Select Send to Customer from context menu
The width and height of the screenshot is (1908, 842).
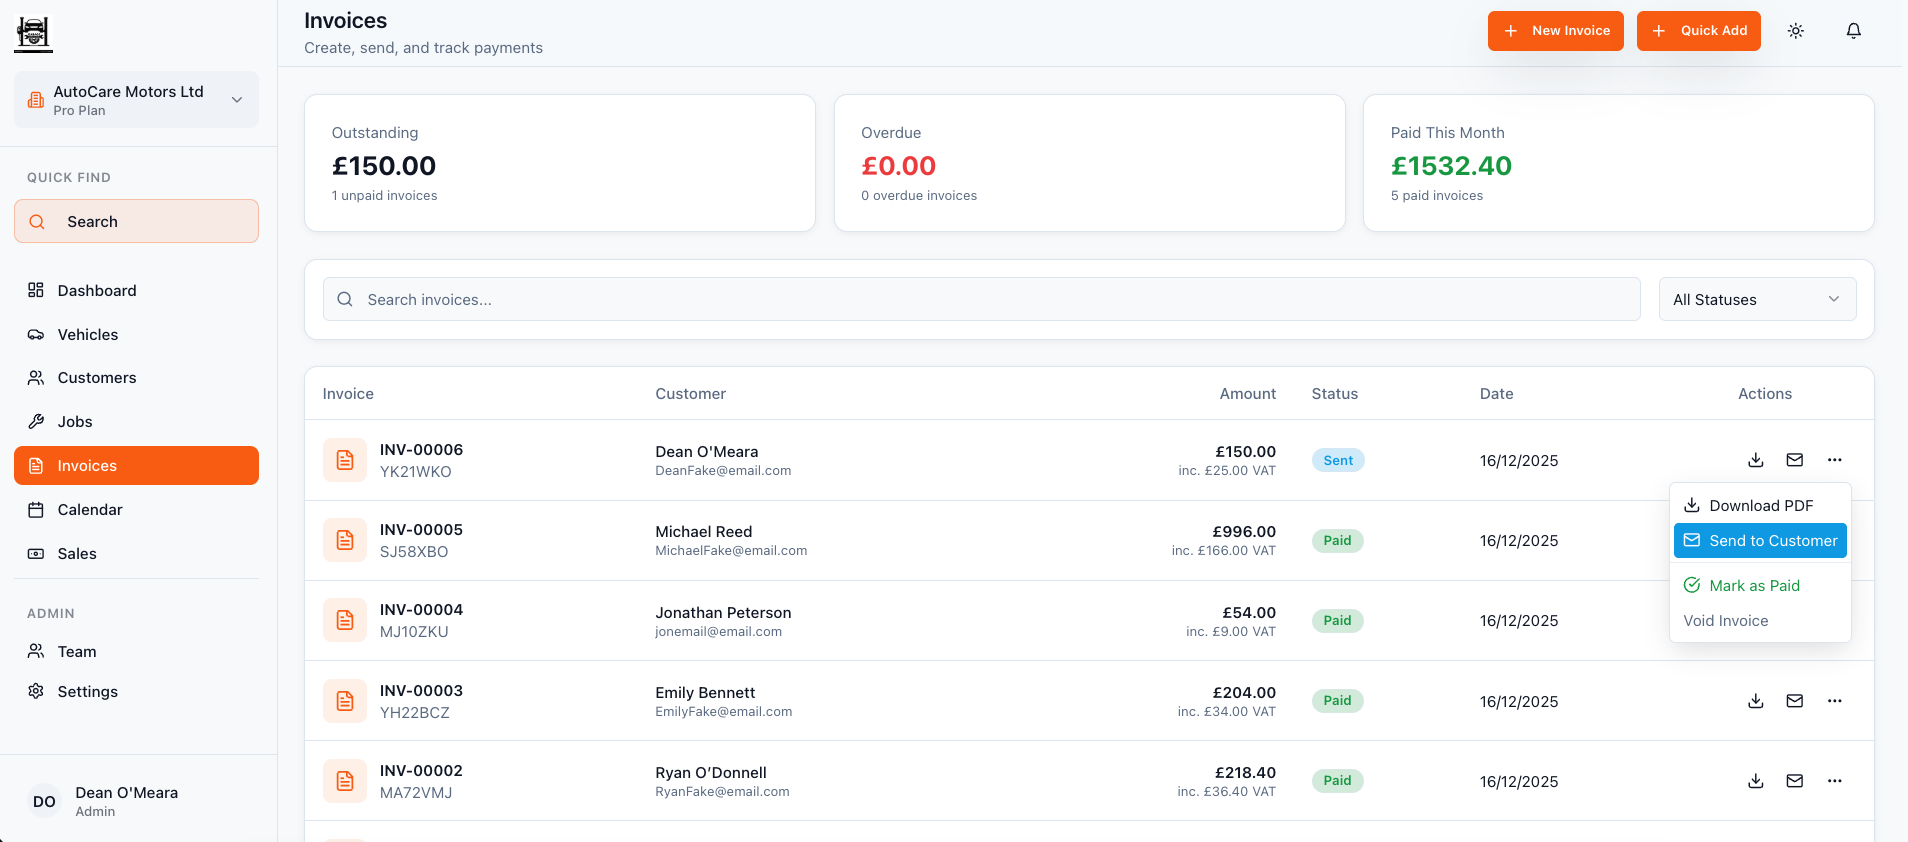click(1760, 540)
